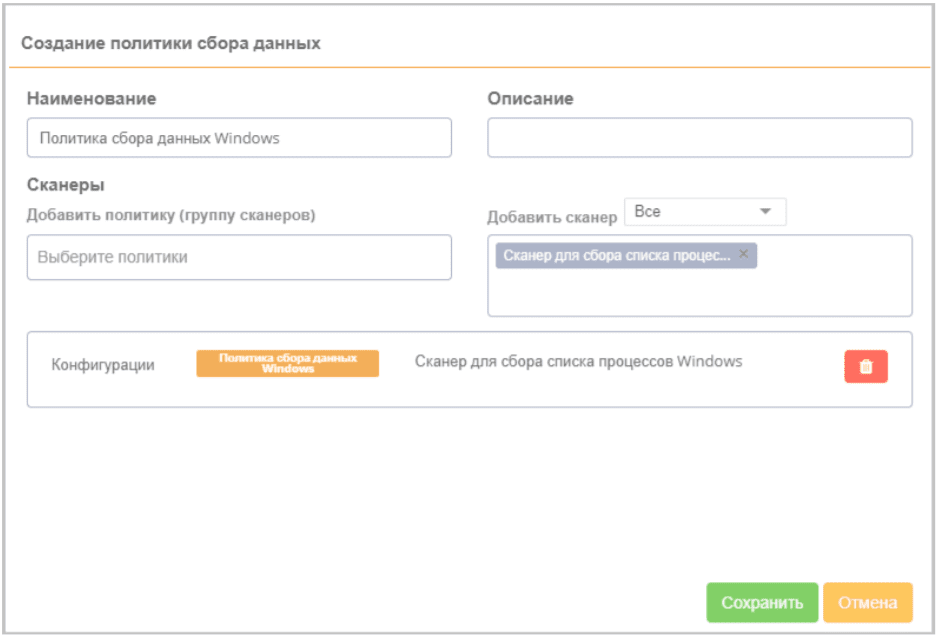This screenshot has height=636, width=938.
Task: Open the "Выберите политики" policy selector
Action: tap(239, 257)
